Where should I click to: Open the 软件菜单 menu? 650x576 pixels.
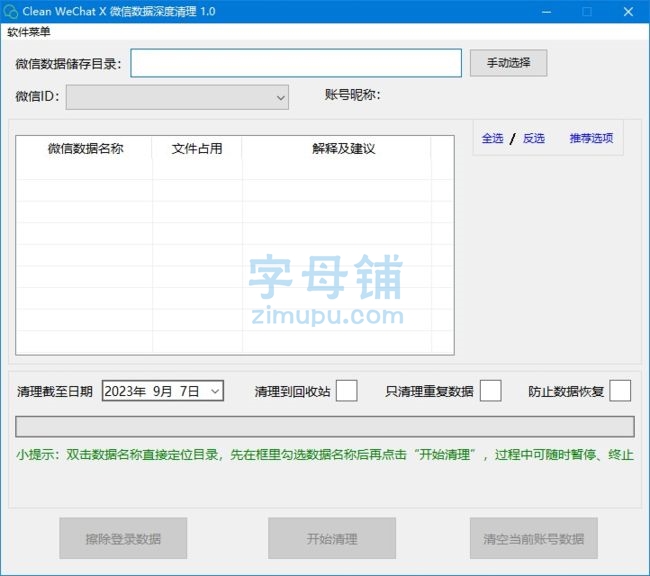[x=29, y=32]
